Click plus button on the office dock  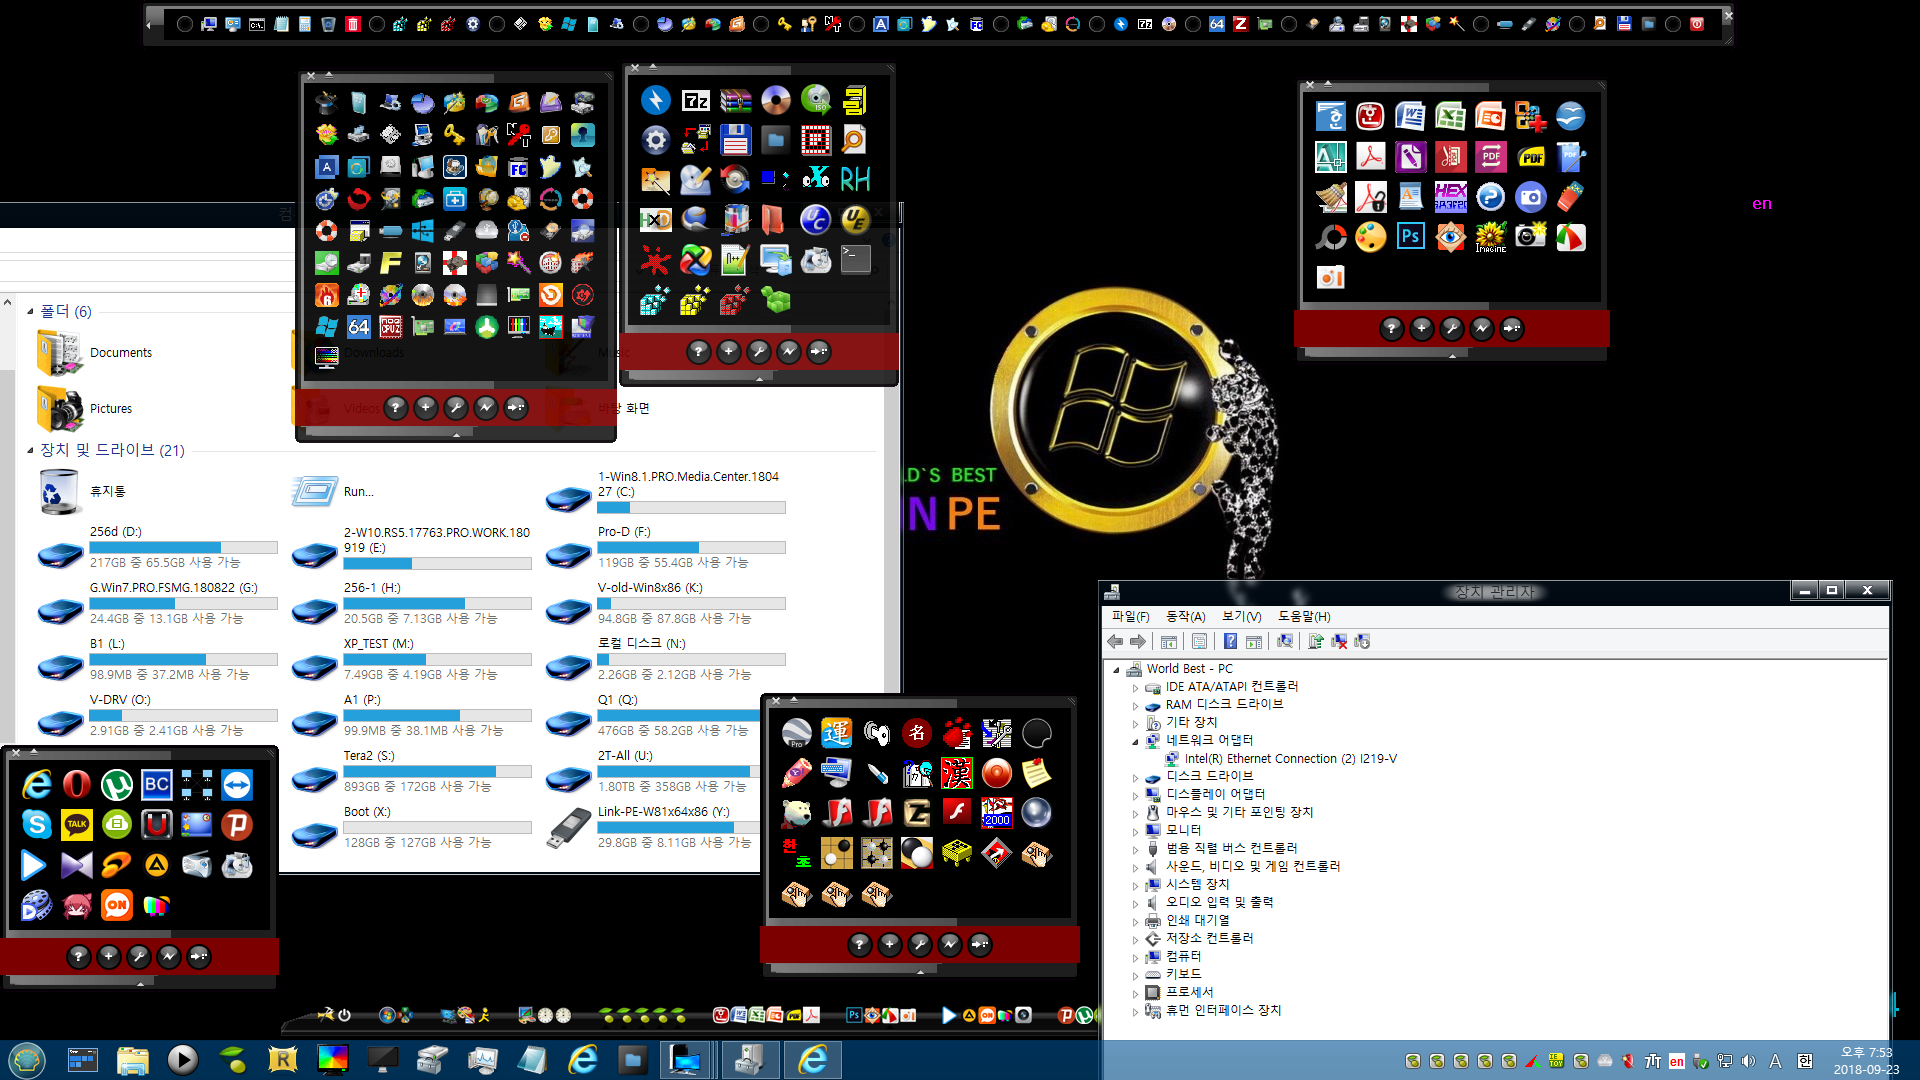(x=1421, y=328)
